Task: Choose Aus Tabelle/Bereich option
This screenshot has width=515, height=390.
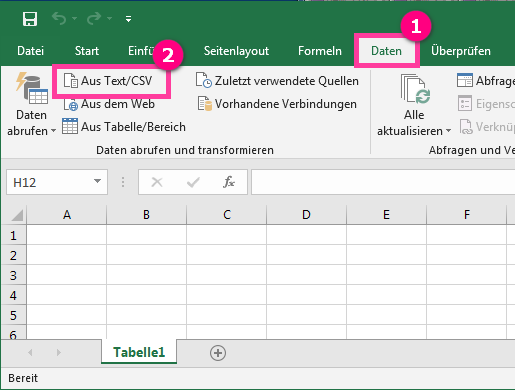Action: point(133,127)
